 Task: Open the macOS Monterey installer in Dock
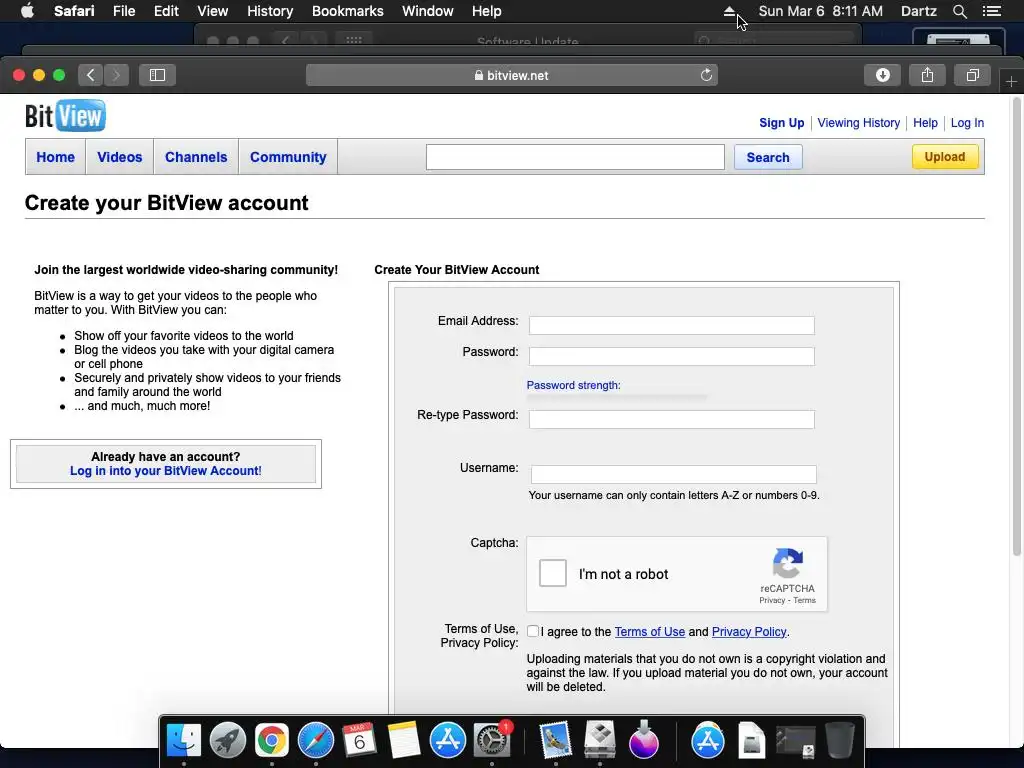pos(643,741)
